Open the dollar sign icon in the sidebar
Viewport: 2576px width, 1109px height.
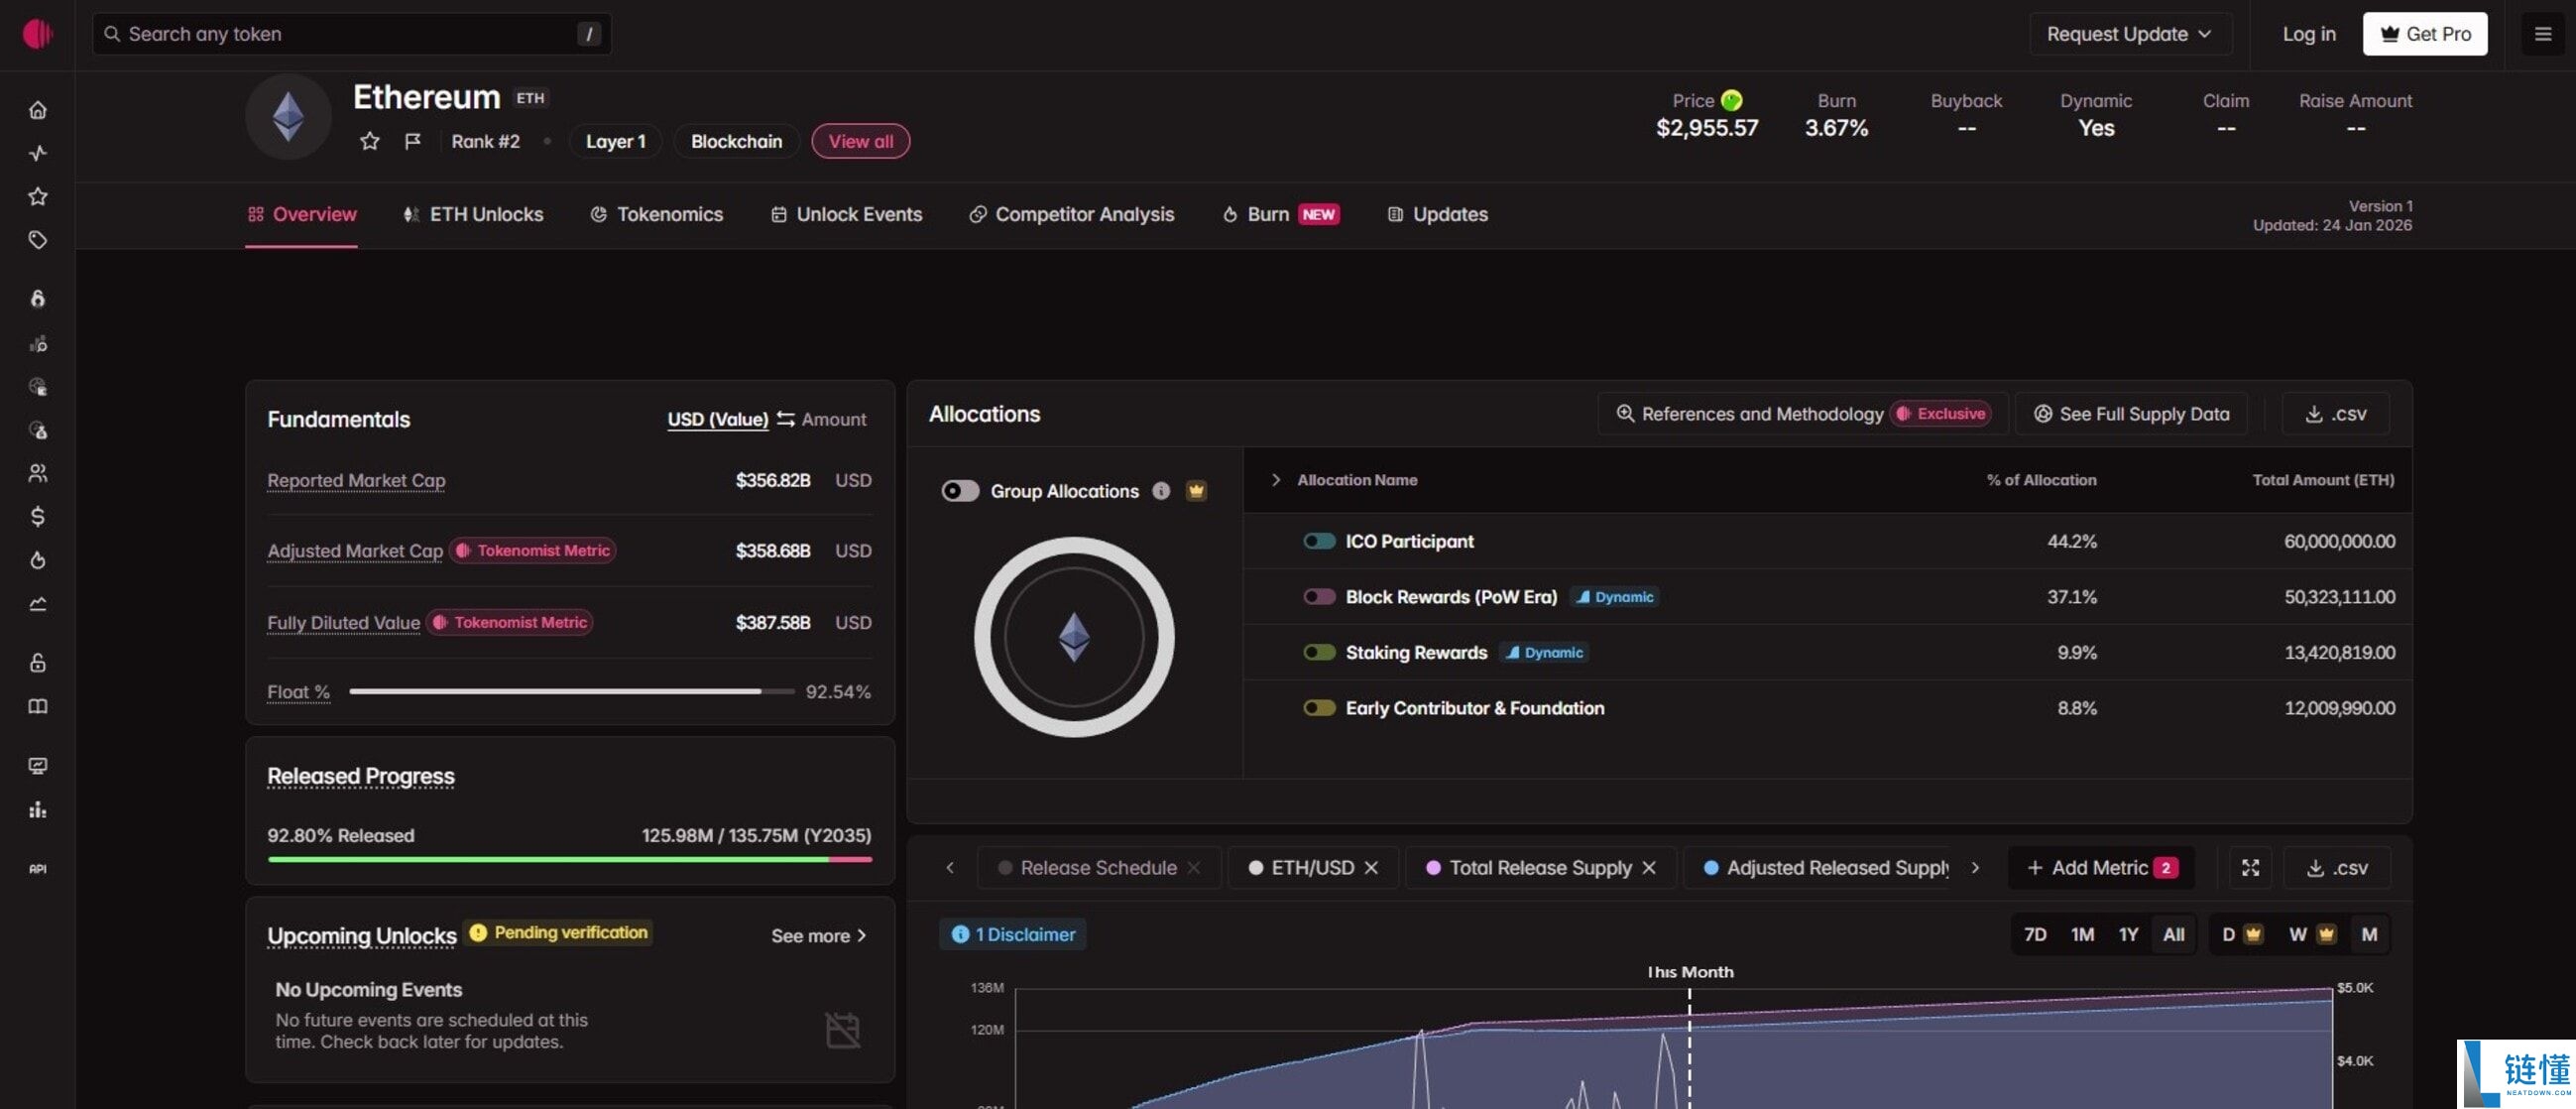[x=37, y=516]
